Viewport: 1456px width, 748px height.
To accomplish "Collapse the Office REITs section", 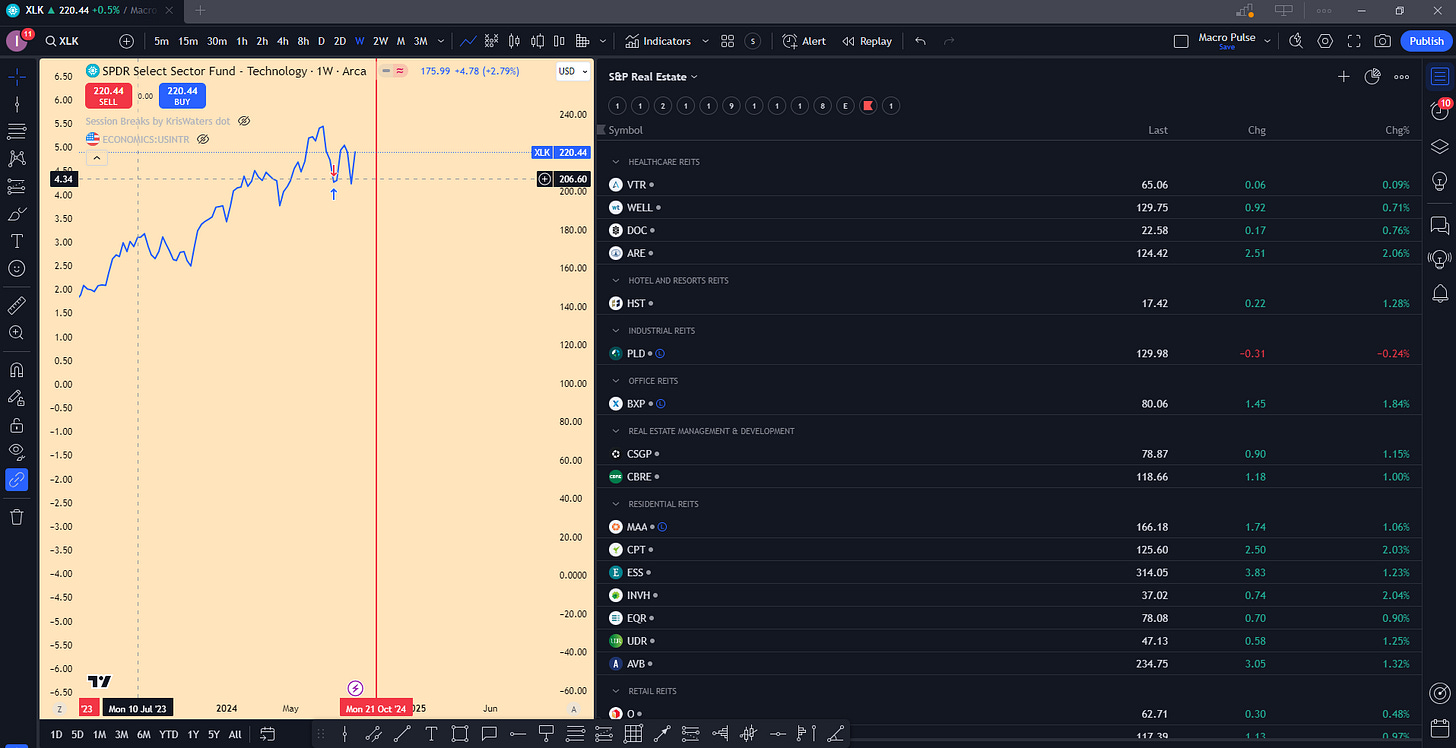I will (617, 381).
